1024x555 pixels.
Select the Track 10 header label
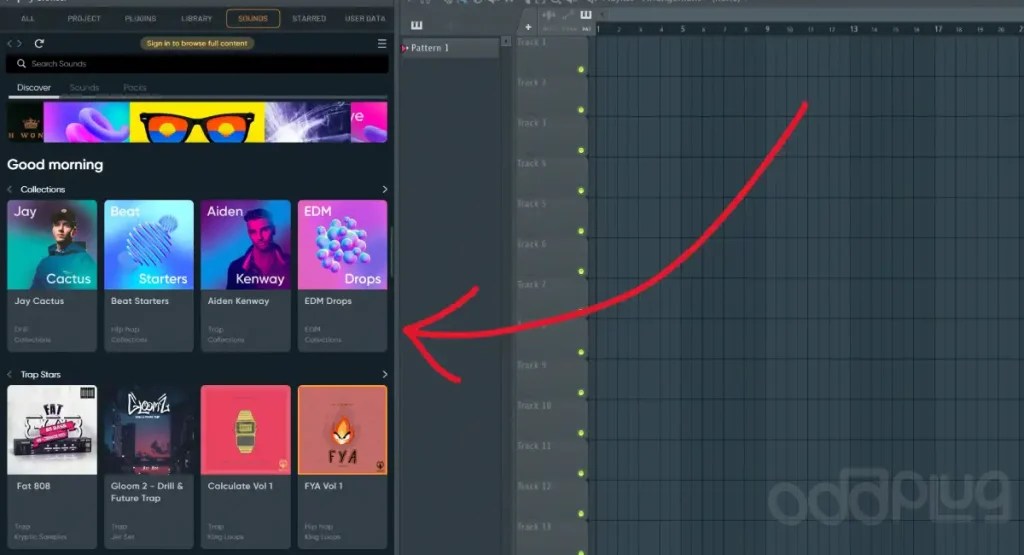[x=534, y=405]
